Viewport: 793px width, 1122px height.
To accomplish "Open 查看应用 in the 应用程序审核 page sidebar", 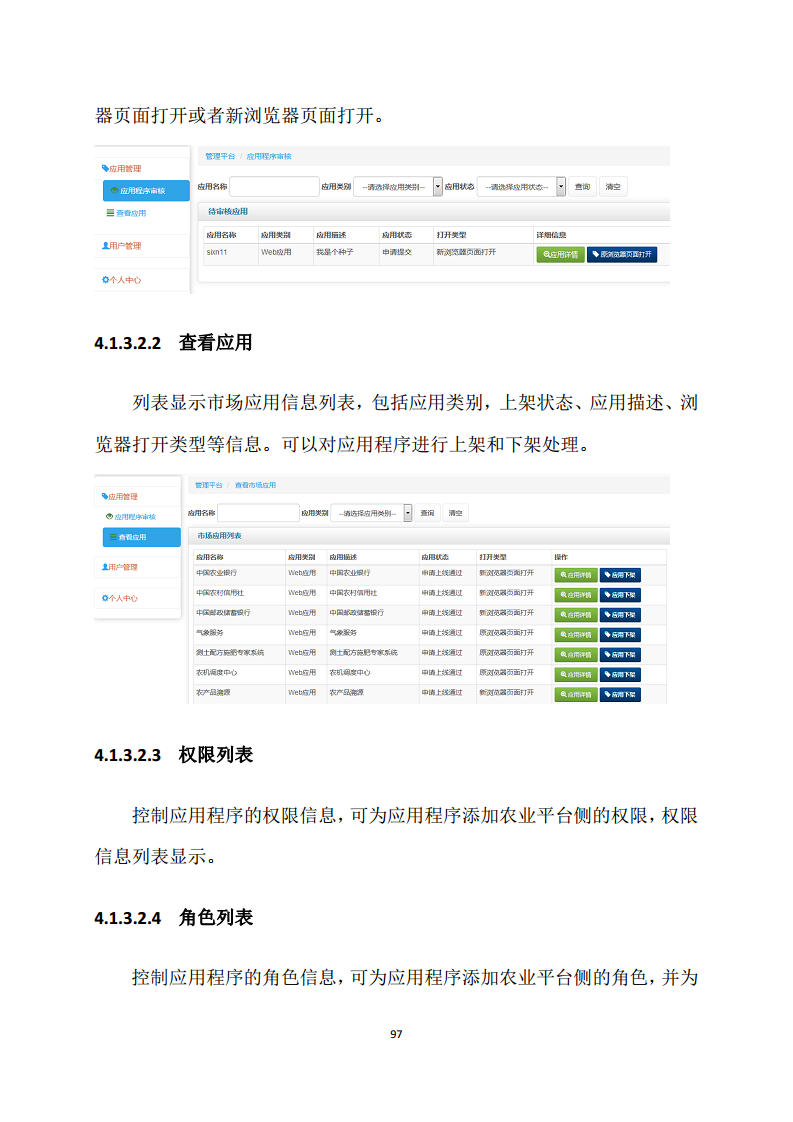I will [x=127, y=213].
